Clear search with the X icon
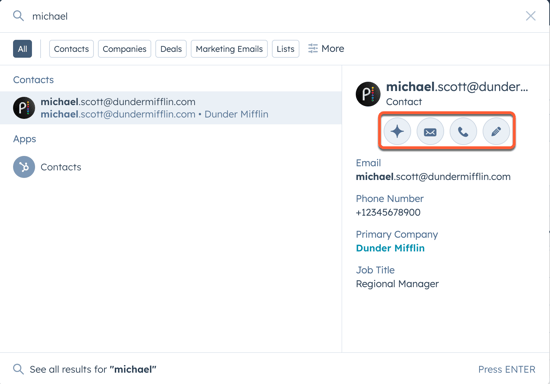 [x=530, y=16]
